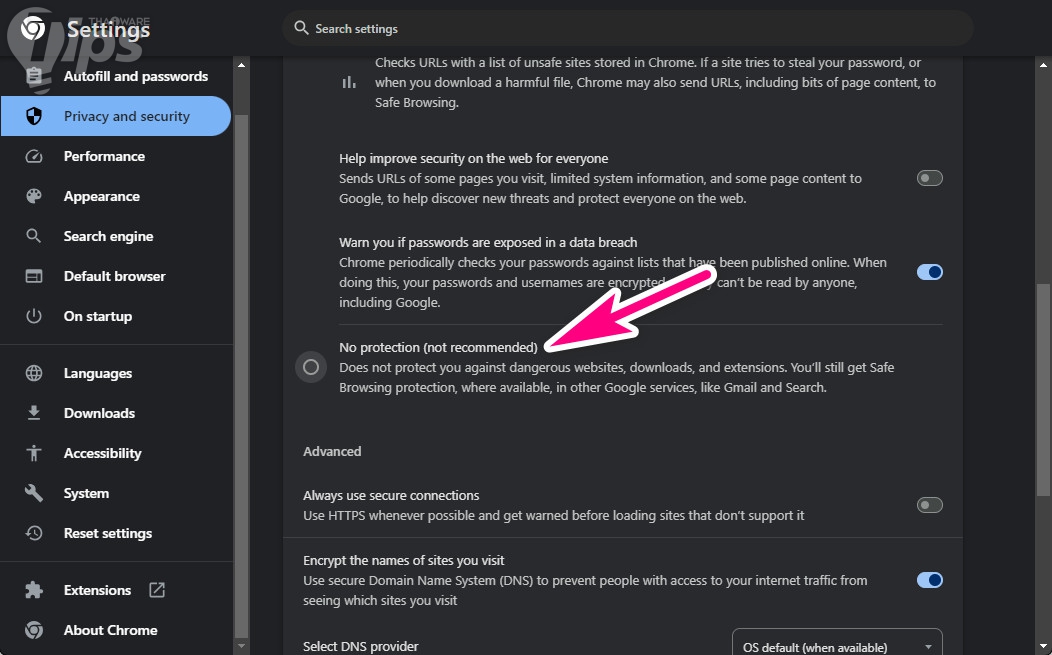1052x655 pixels.
Task: Click the sidebar scroll up arrow
Action: (242, 65)
